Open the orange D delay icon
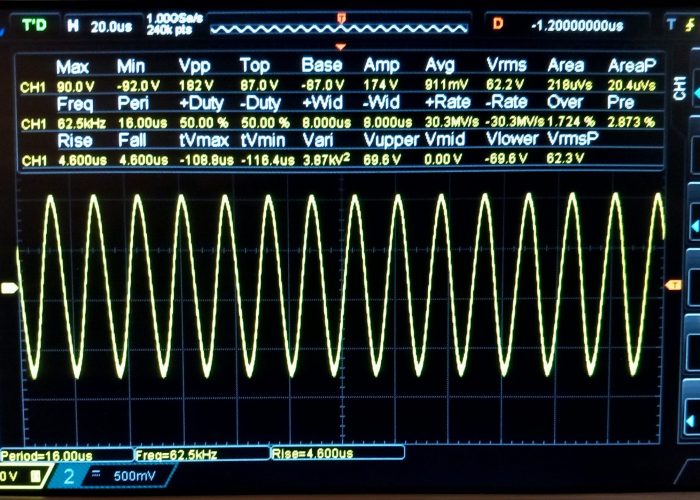Viewport: 700px width, 500px height. (498, 23)
